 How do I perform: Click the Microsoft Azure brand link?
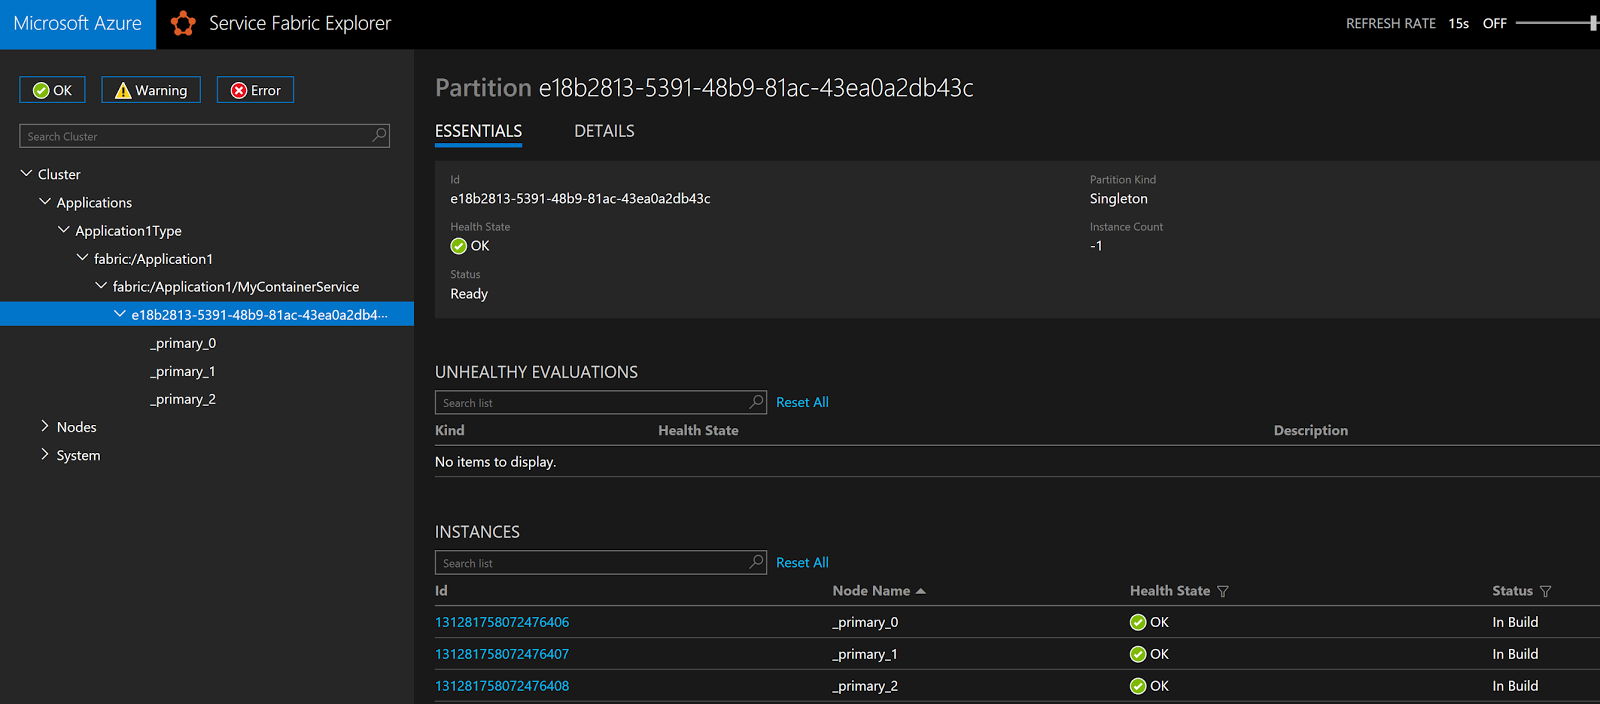pyautogui.click(x=78, y=24)
